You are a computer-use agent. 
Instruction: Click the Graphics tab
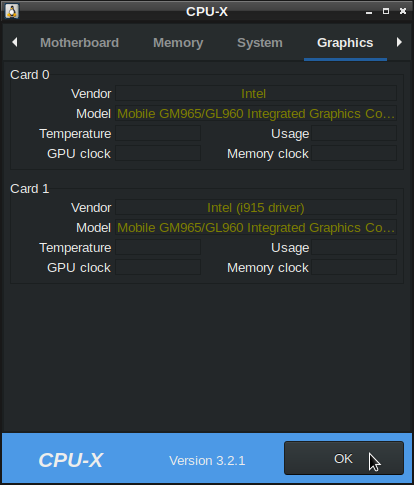(x=345, y=43)
